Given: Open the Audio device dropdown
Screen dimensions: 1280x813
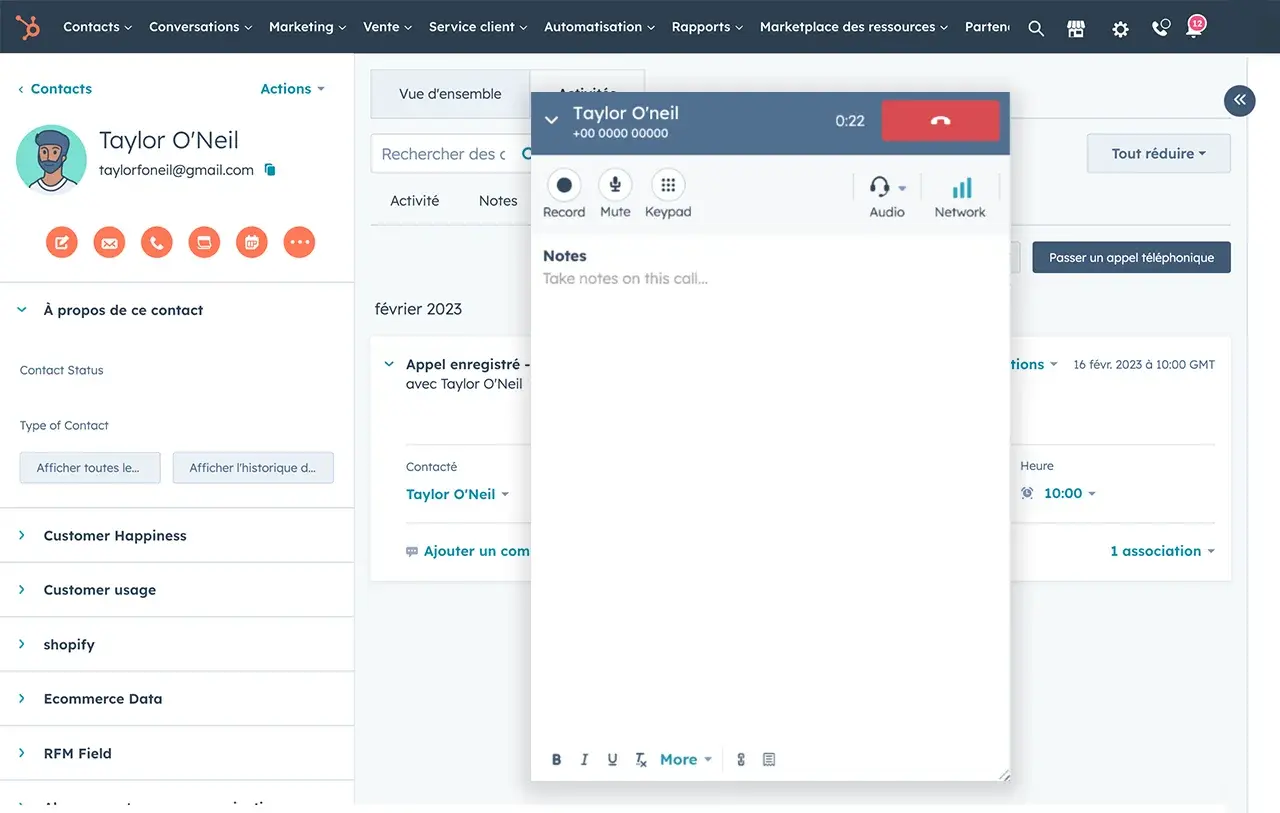Looking at the screenshot, I should [887, 189].
